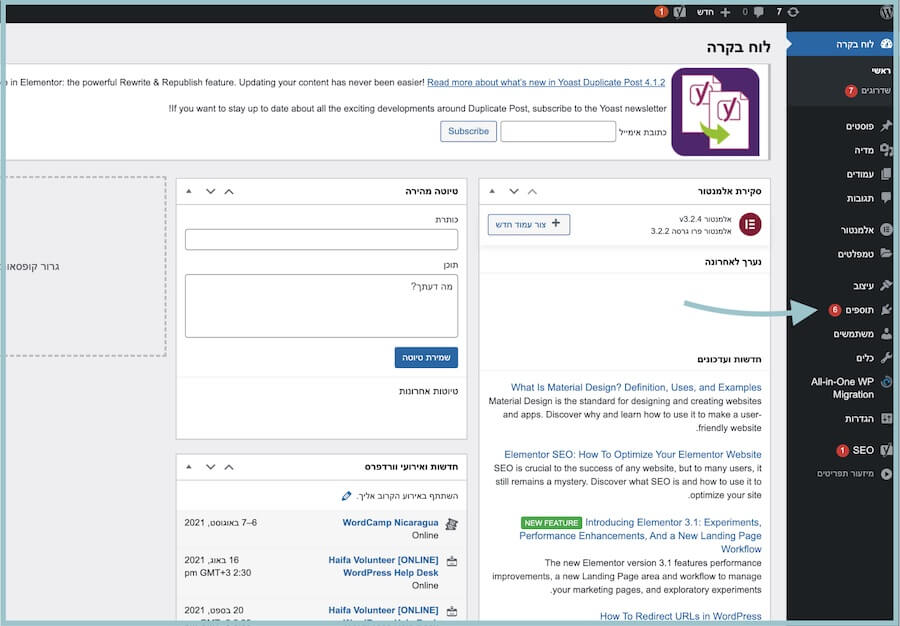Toggle 'סקירת אלמנטור' panel with triangle
The height and width of the screenshot is (626, 900).
click(x=492, y=191)
